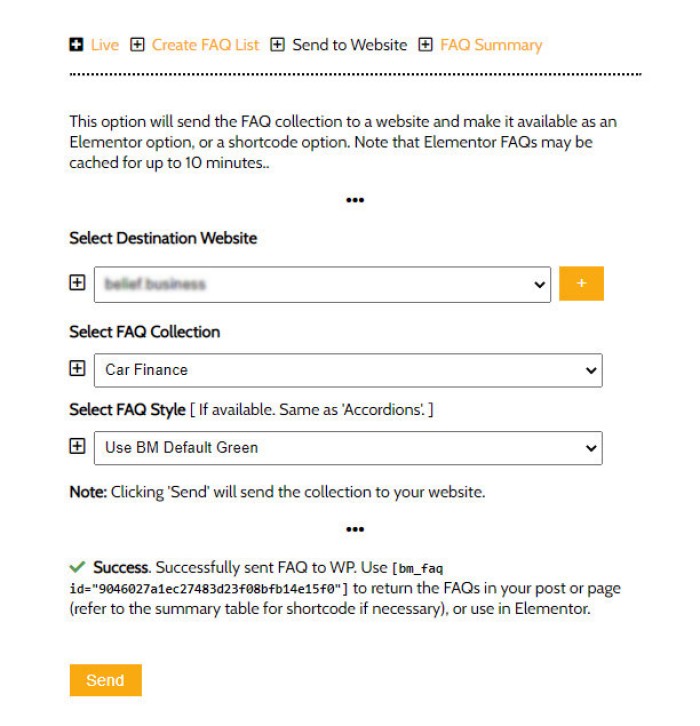Expand the plus icon beside Car Finance
Viewport: 700px width, 726px height.
tap(77, 369)
